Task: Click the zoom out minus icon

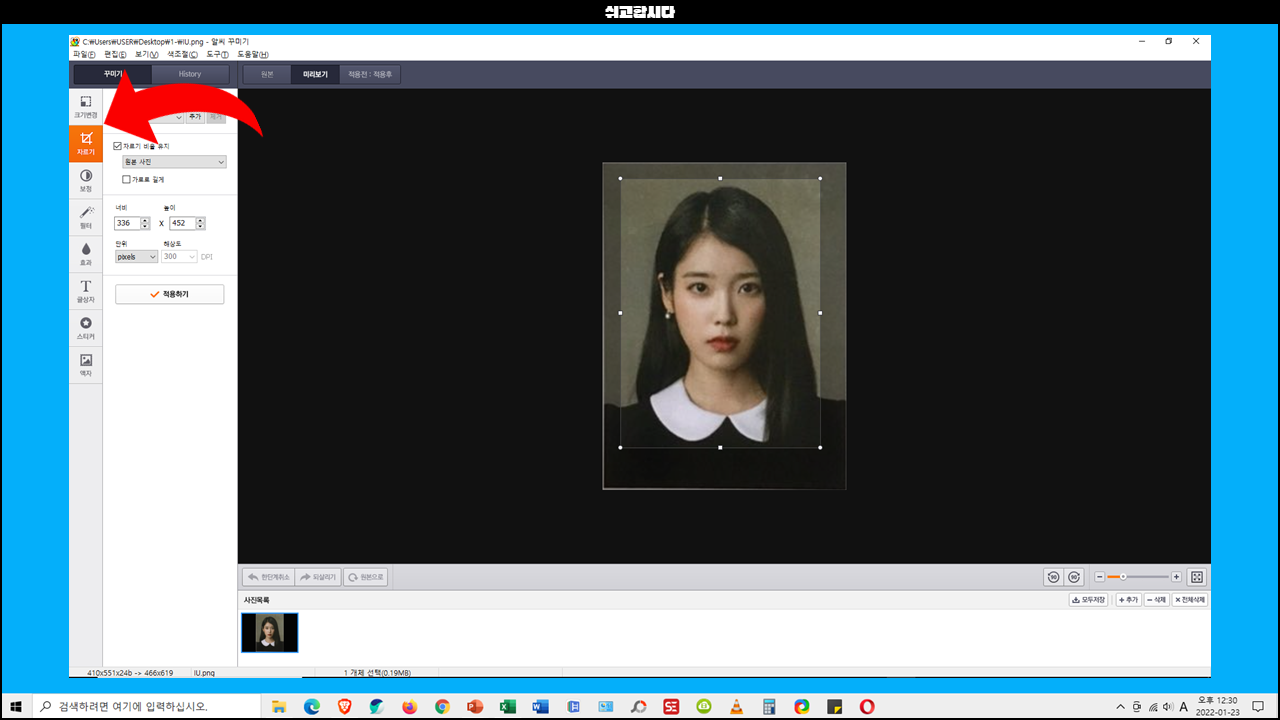Action: click(1100, 577)
